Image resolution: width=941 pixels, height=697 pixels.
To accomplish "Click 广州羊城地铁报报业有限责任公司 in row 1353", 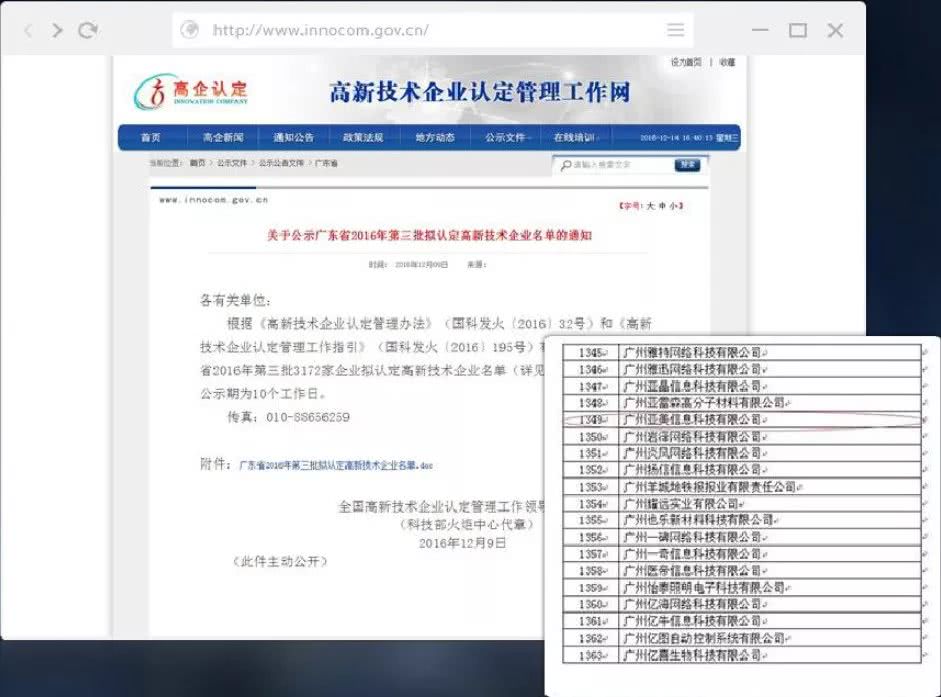I will pyautogui.click(x=710, y=487).
